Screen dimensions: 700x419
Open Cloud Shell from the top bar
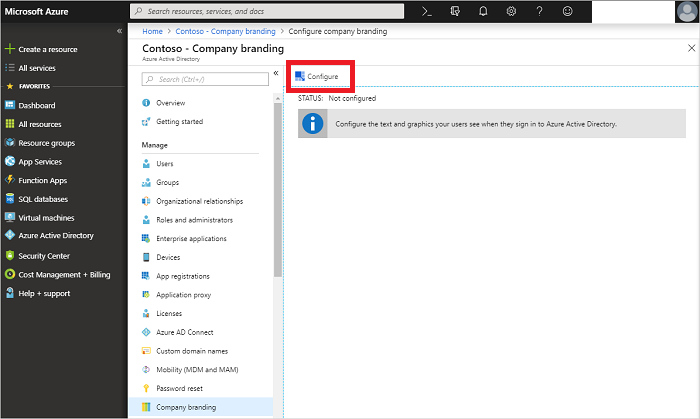427,12
